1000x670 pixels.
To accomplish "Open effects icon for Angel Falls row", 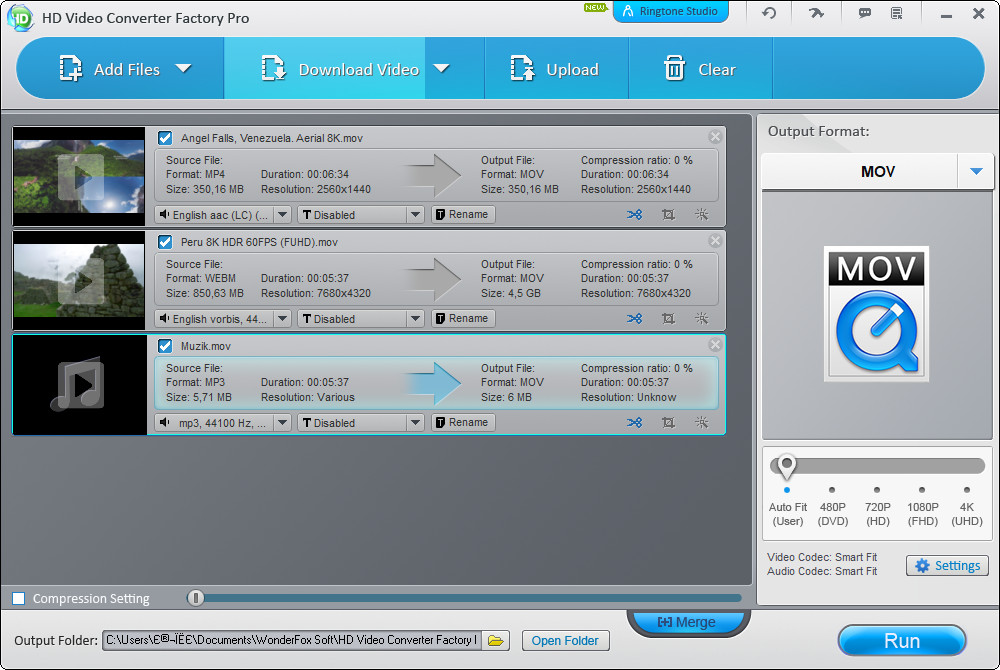I will [x=702, y=215].
